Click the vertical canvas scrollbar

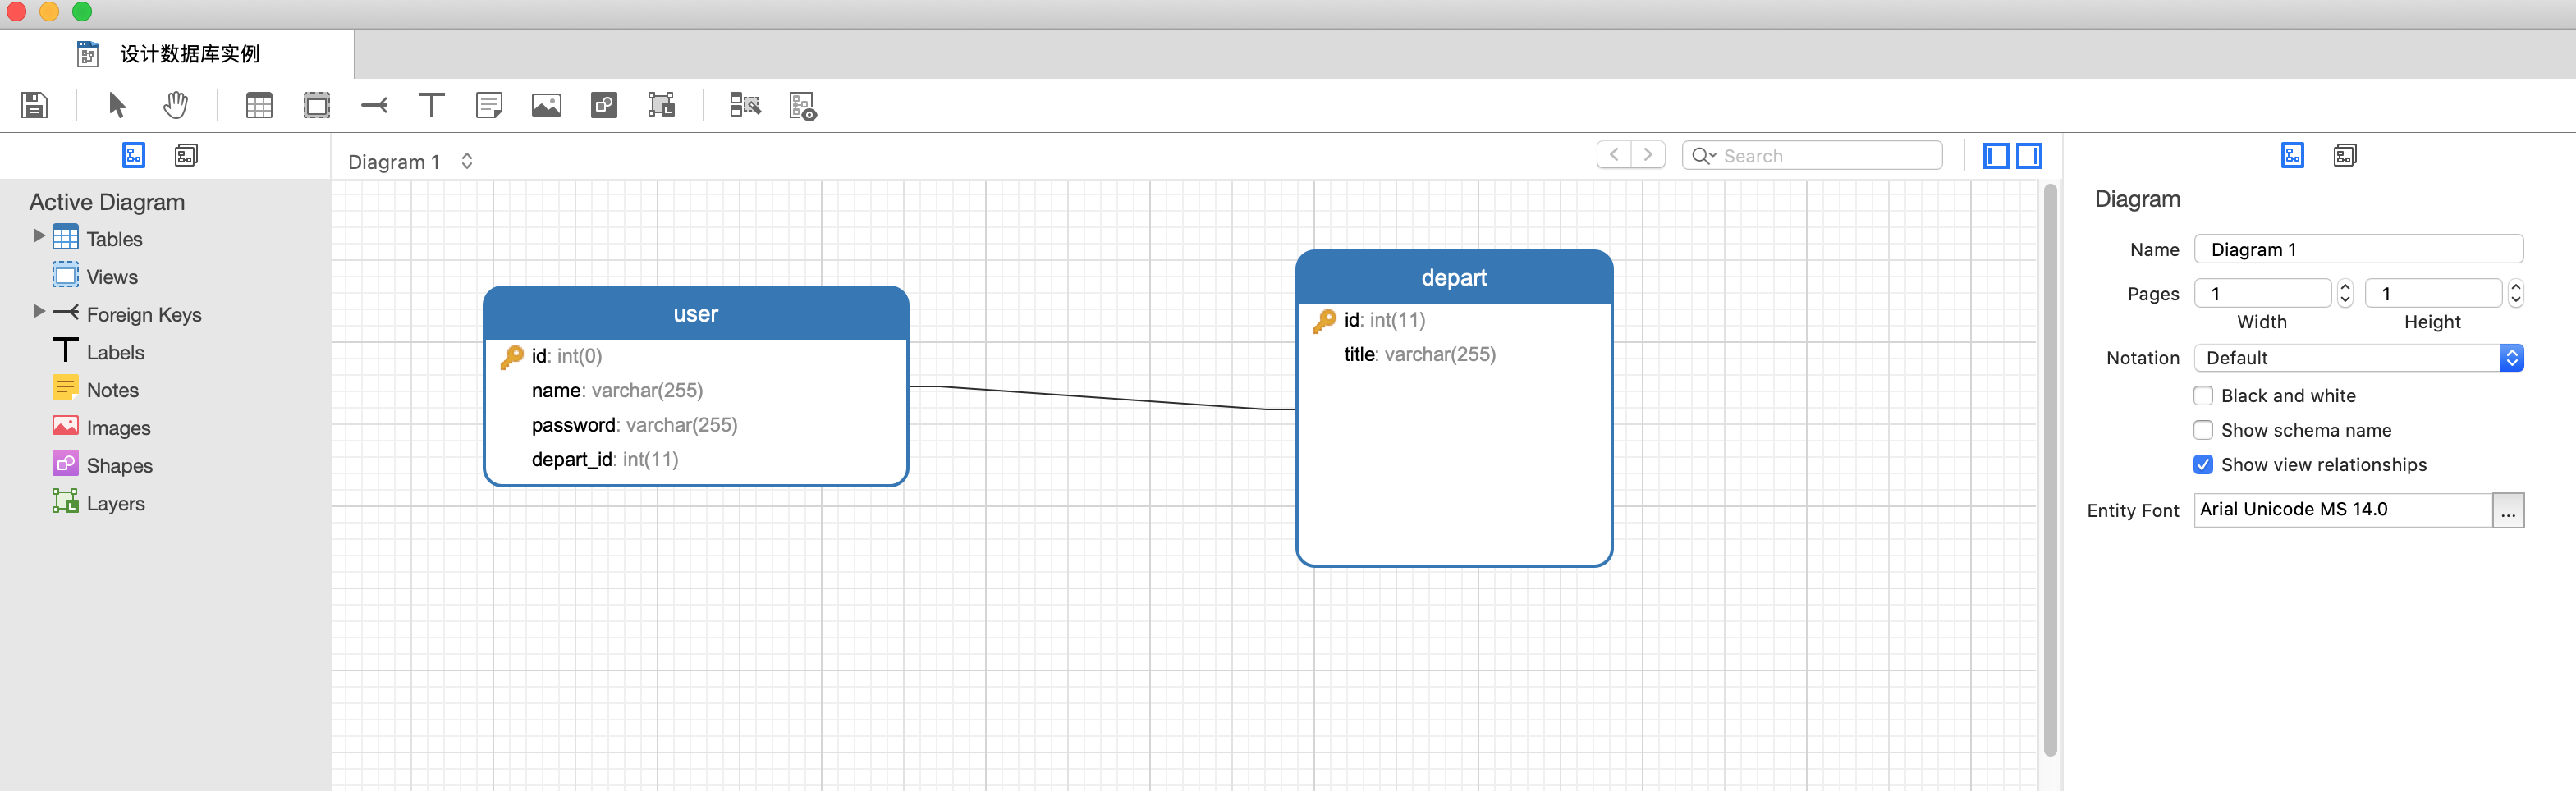pos(2049,470)
